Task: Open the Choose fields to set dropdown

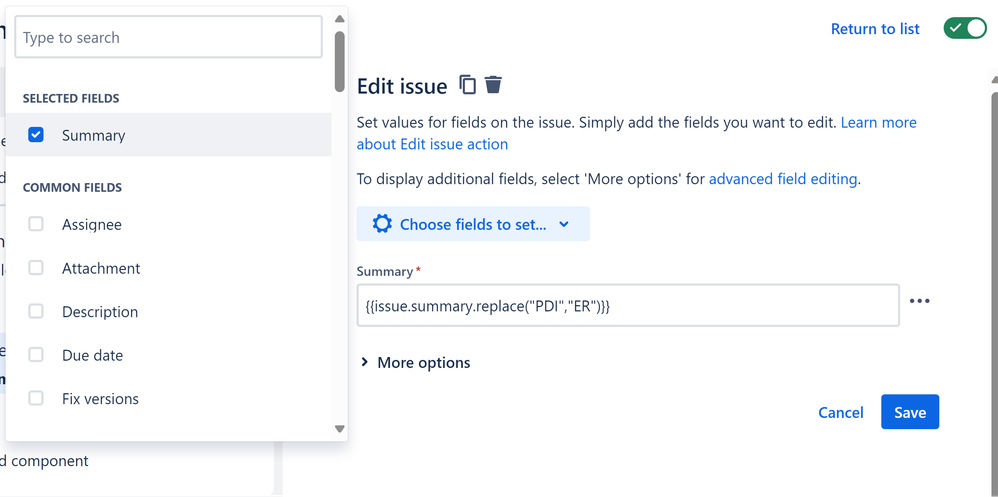Action: 473,224
